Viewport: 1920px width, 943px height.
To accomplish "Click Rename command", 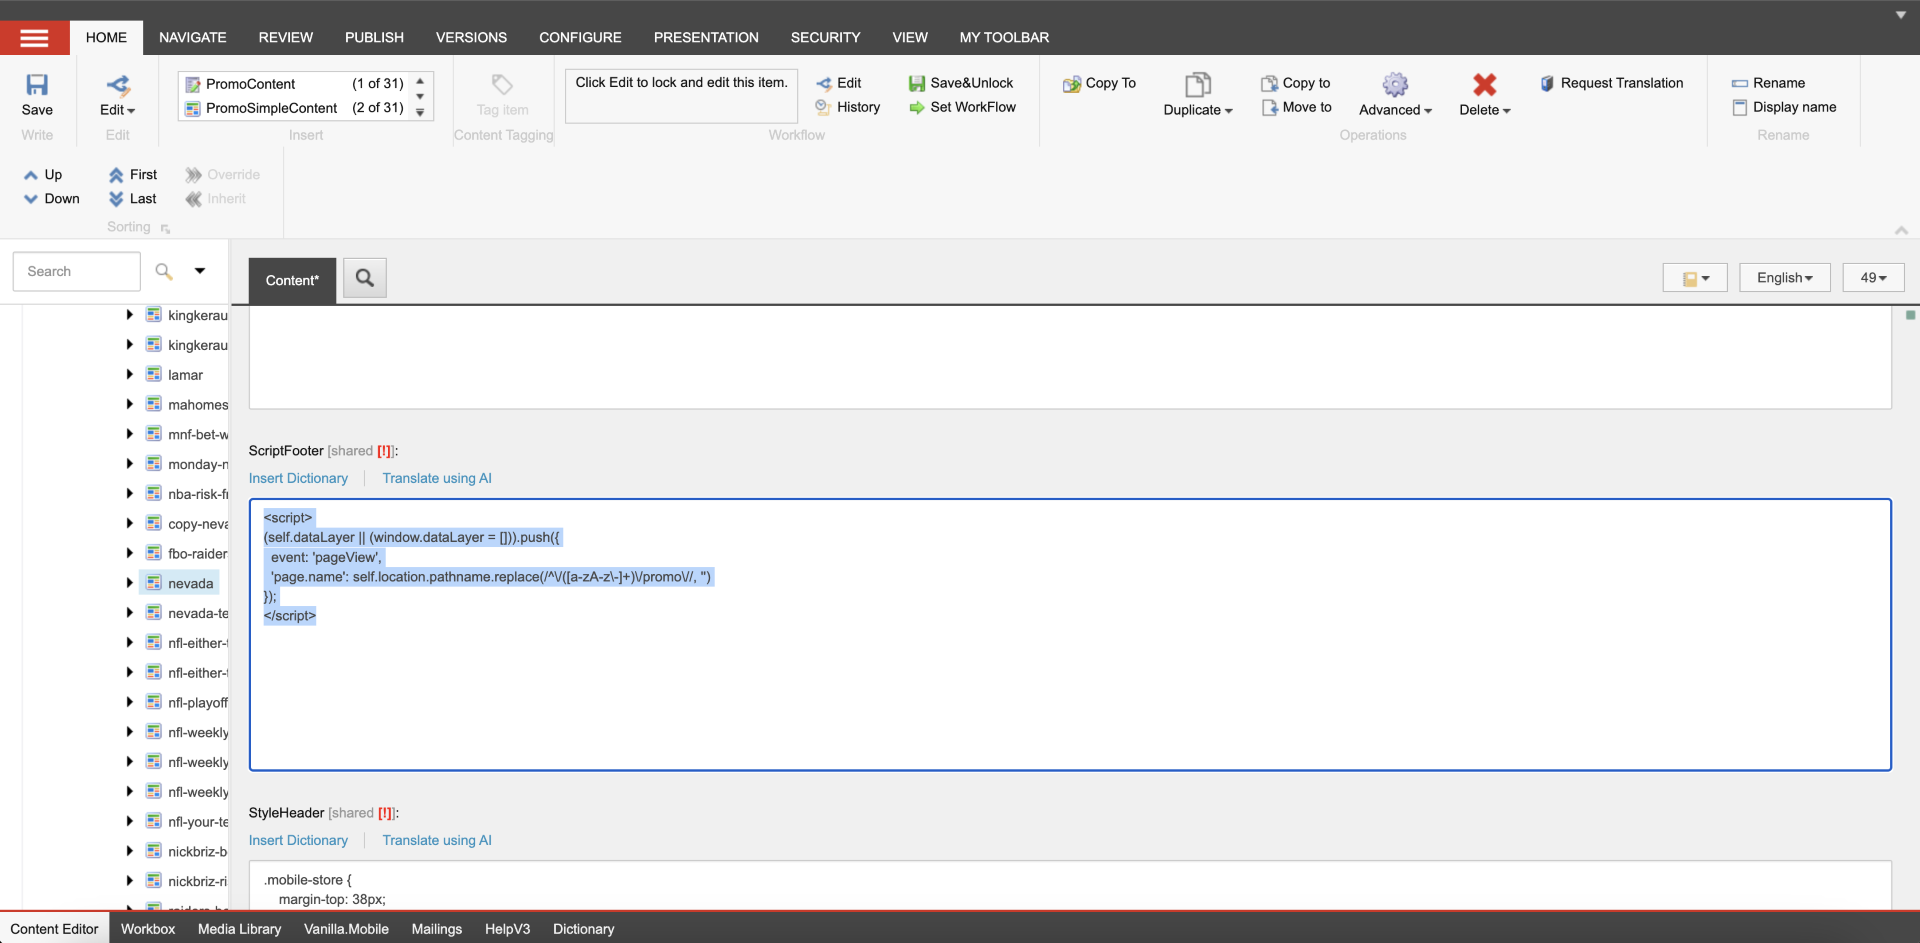I will 1768,83.
